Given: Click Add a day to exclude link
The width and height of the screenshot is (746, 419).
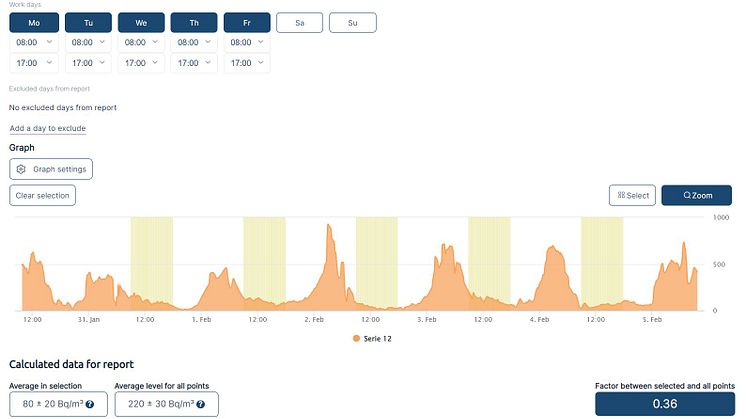Looking at the screenshot, I should (x=47, y=129).
